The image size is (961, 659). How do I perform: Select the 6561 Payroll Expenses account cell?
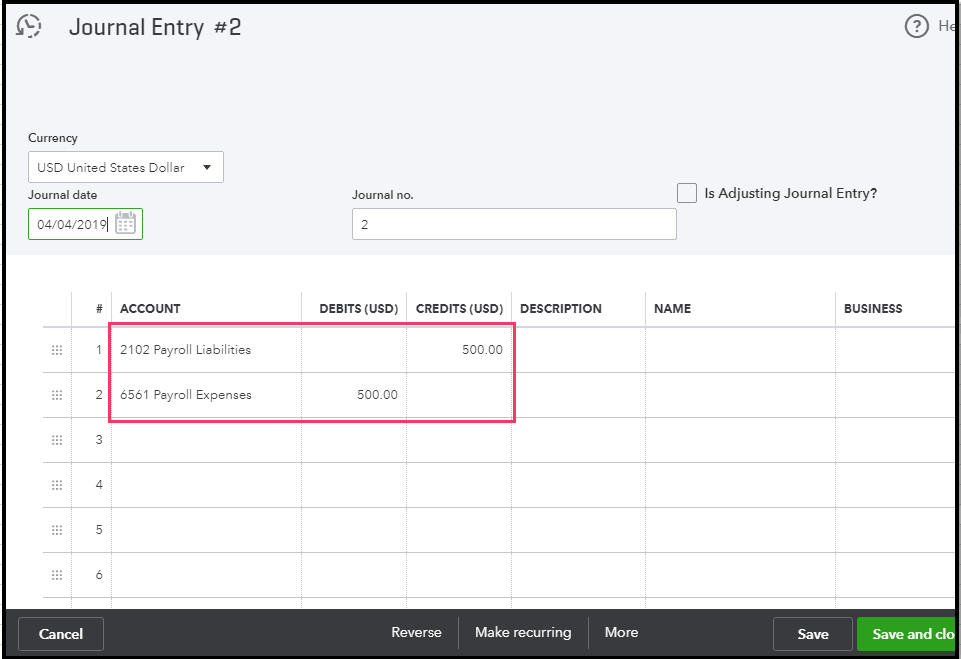[x=207, y=395]
